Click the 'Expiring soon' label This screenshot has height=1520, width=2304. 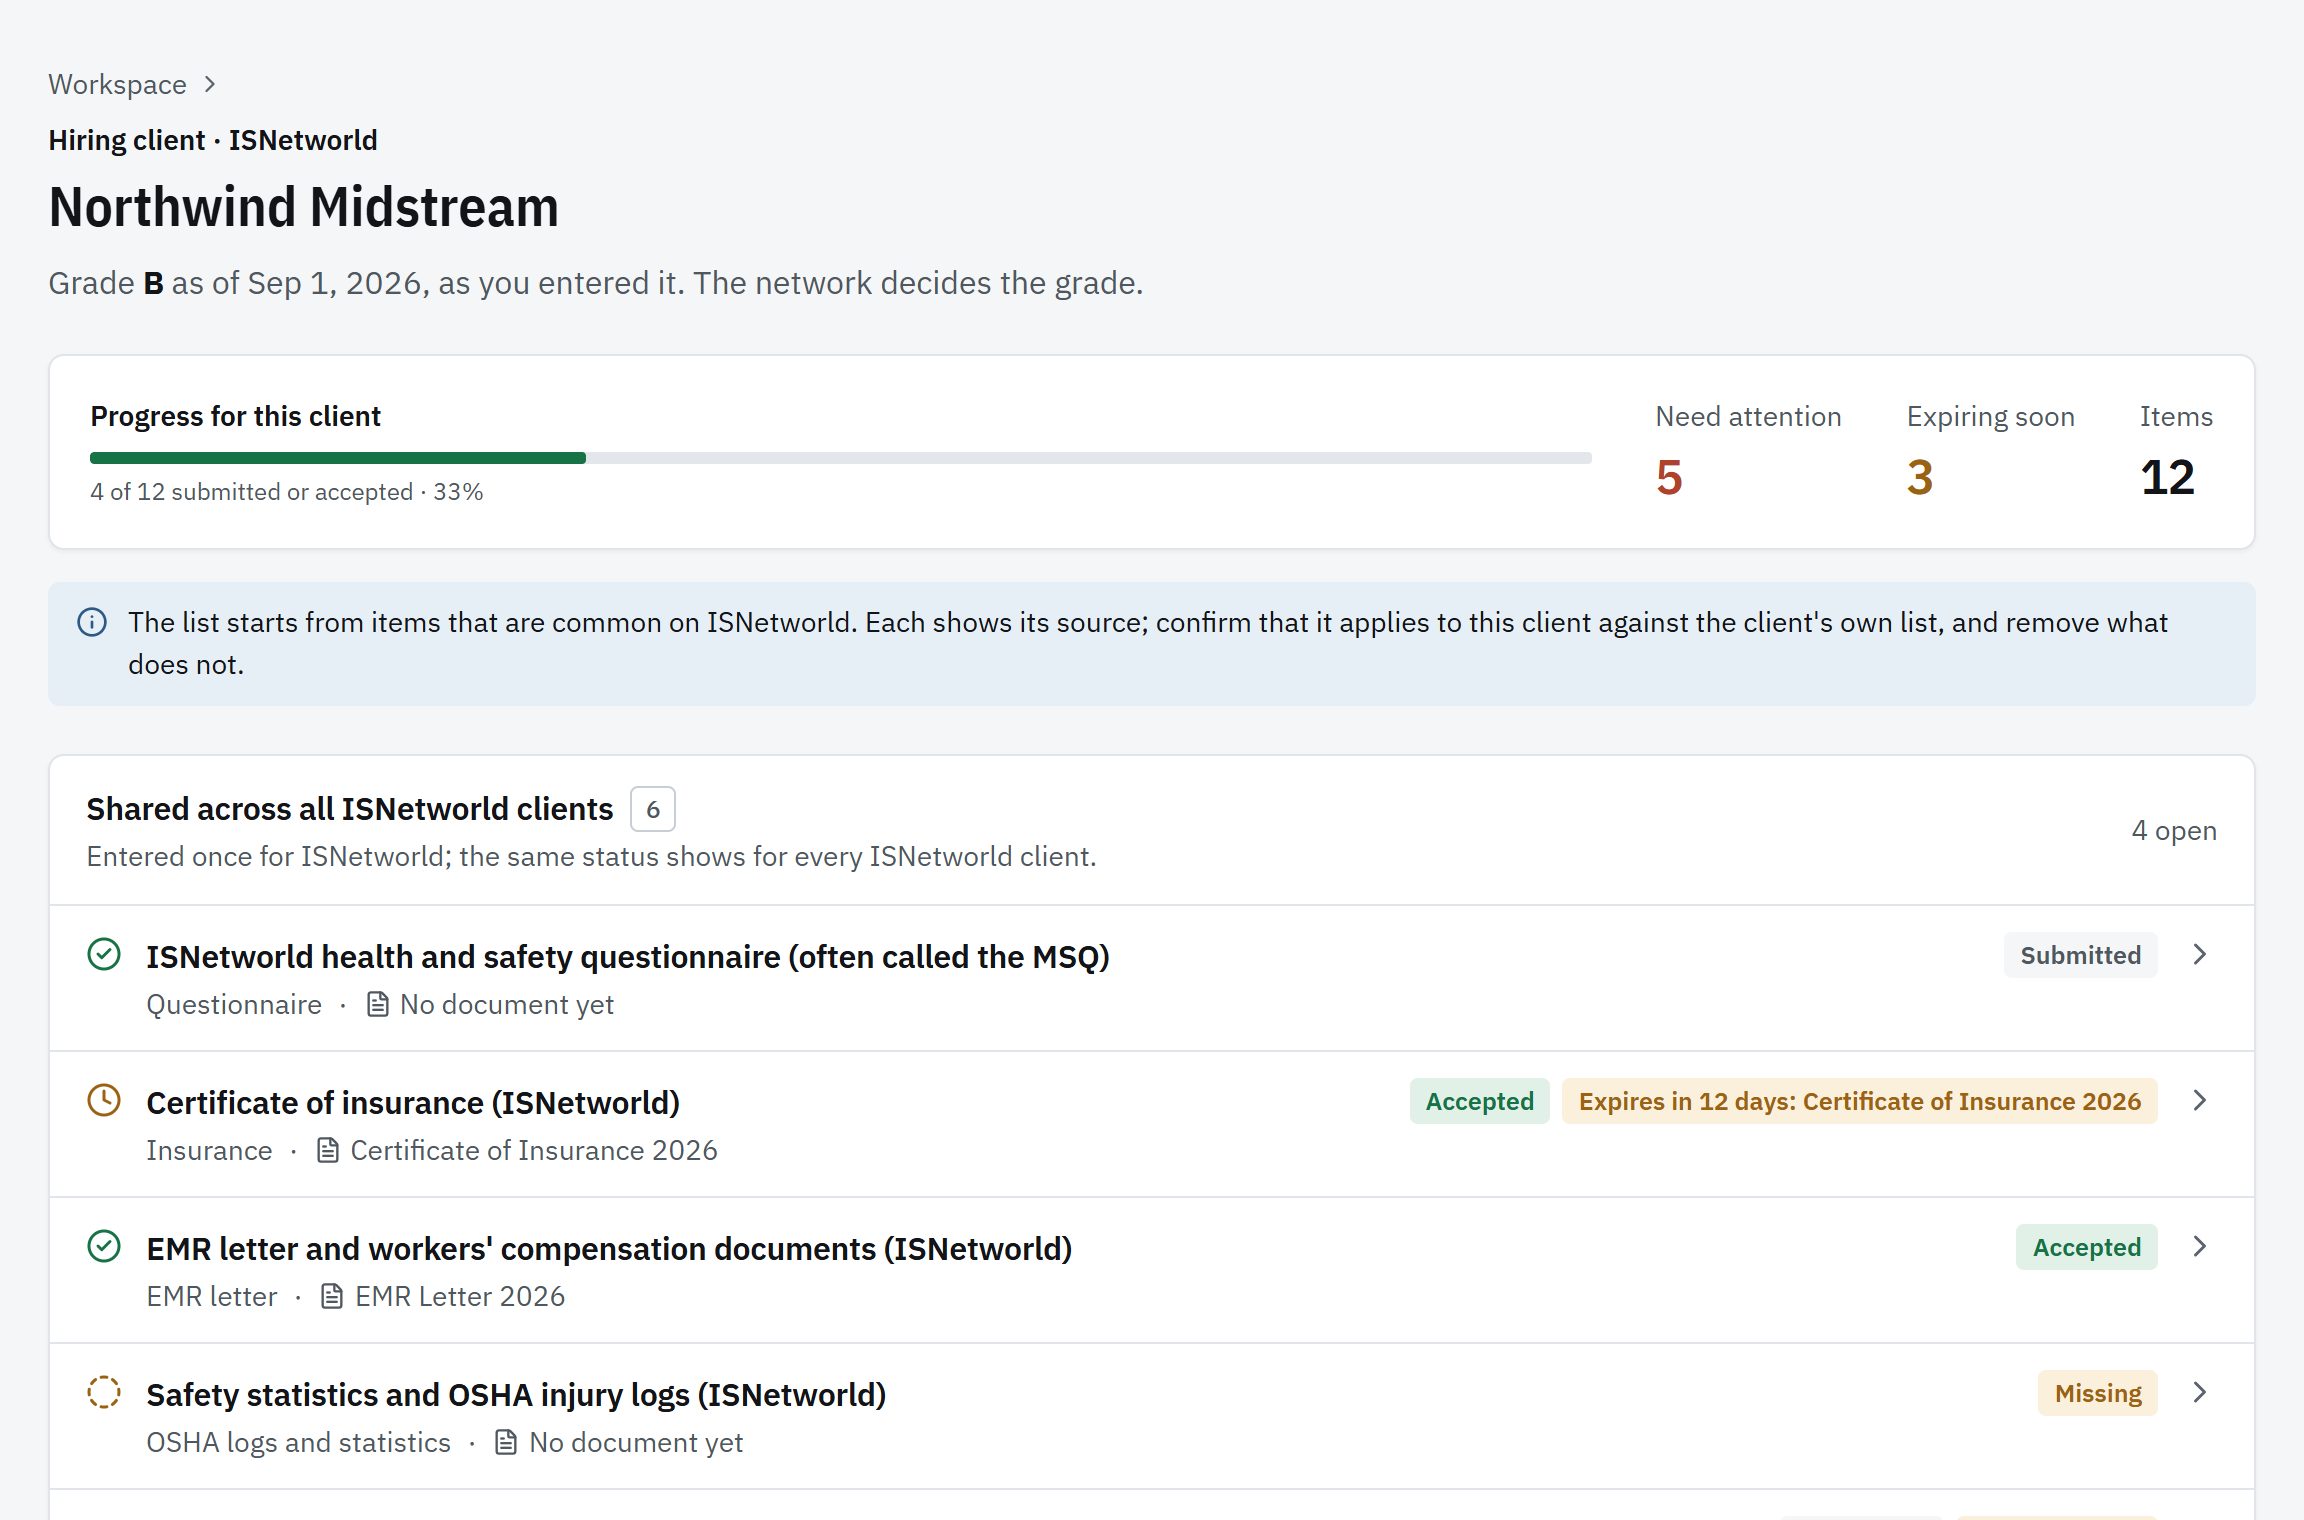pos(1990,416)
